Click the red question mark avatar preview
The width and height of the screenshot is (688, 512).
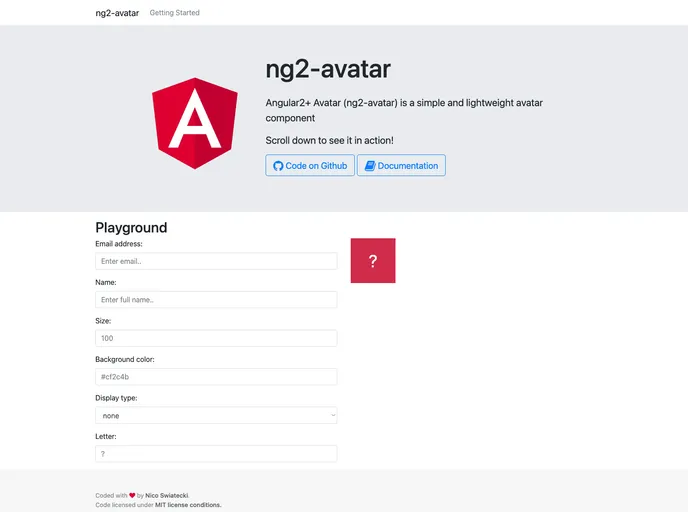pos(373,261)
